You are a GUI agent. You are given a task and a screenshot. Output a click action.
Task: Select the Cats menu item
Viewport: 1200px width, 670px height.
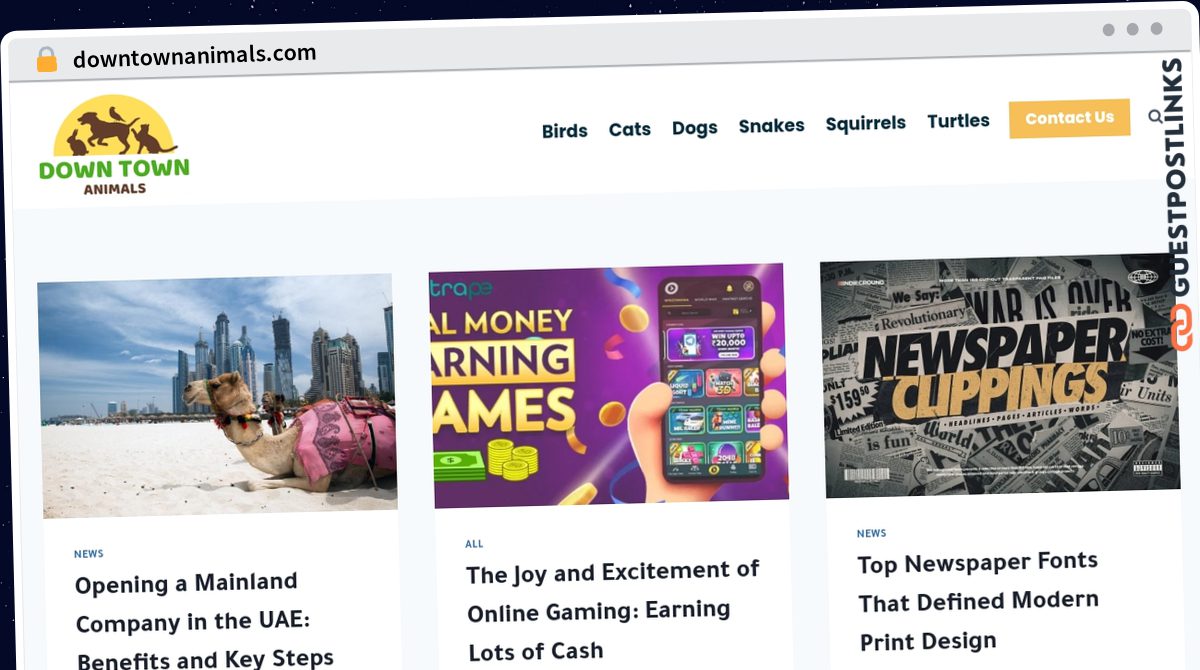629,129
